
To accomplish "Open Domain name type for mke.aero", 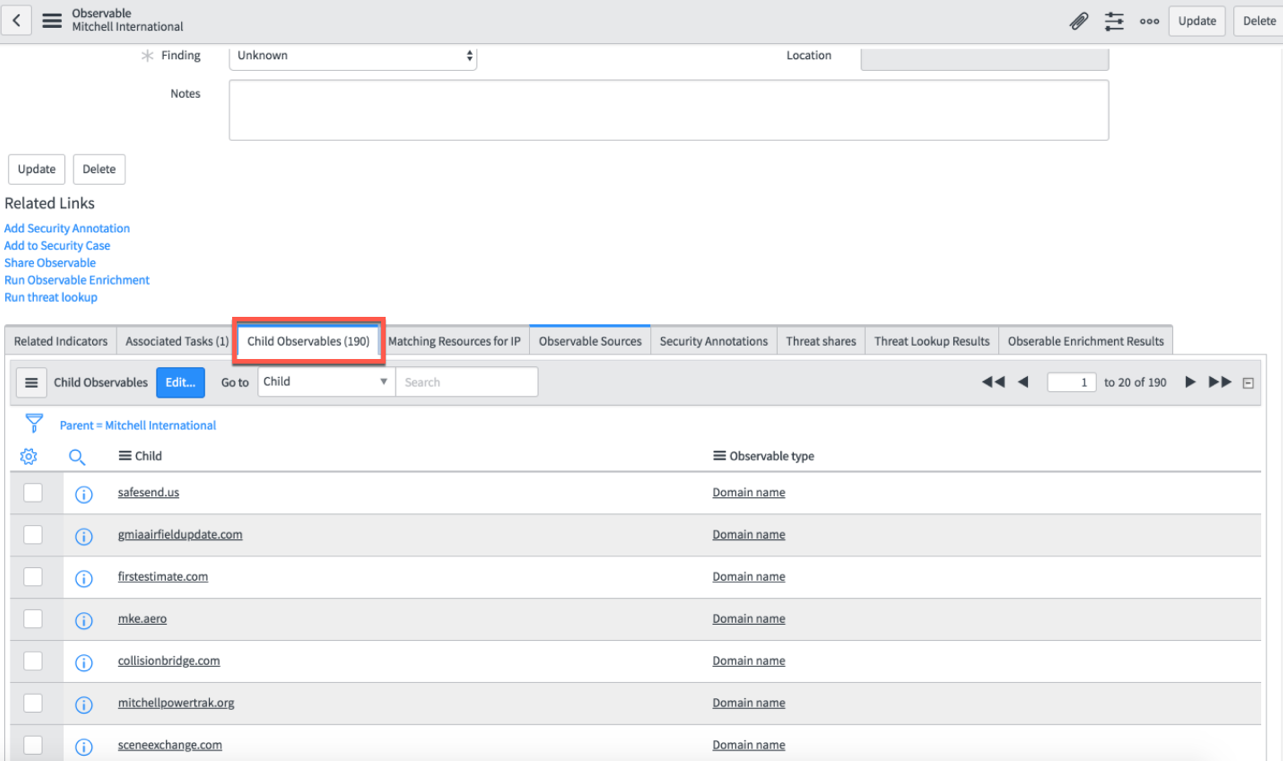I will click(748, 619).
